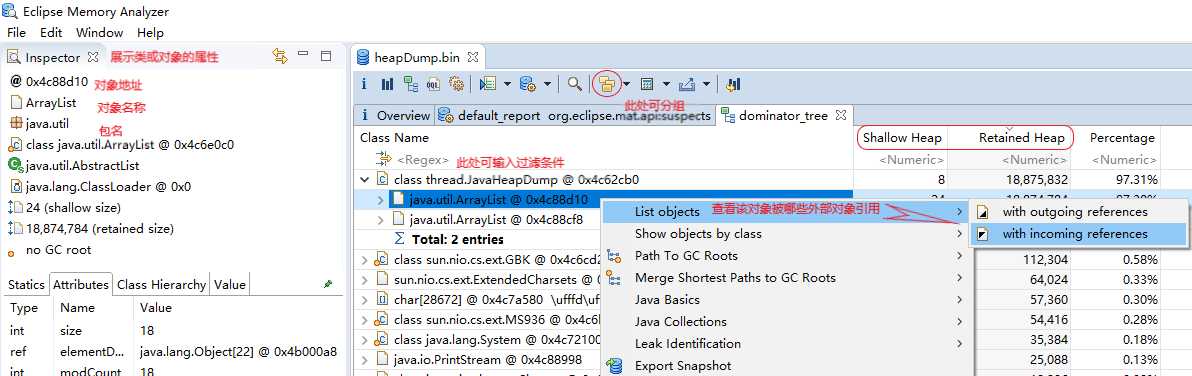This screenshot has height=376, width=1192.
Task: Open the Overview info toolbar icon
Action: click(364, 84)
